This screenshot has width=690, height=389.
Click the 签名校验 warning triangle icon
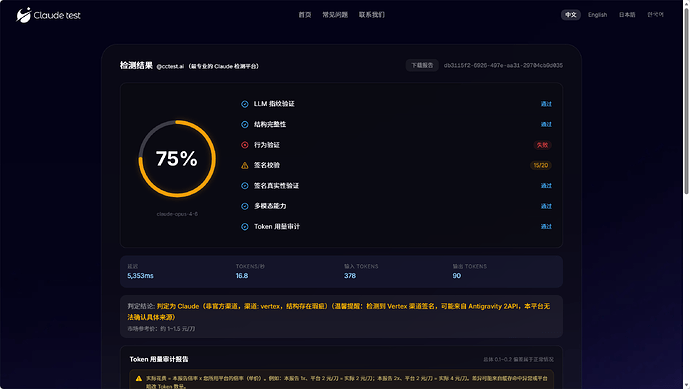[245, 165]
